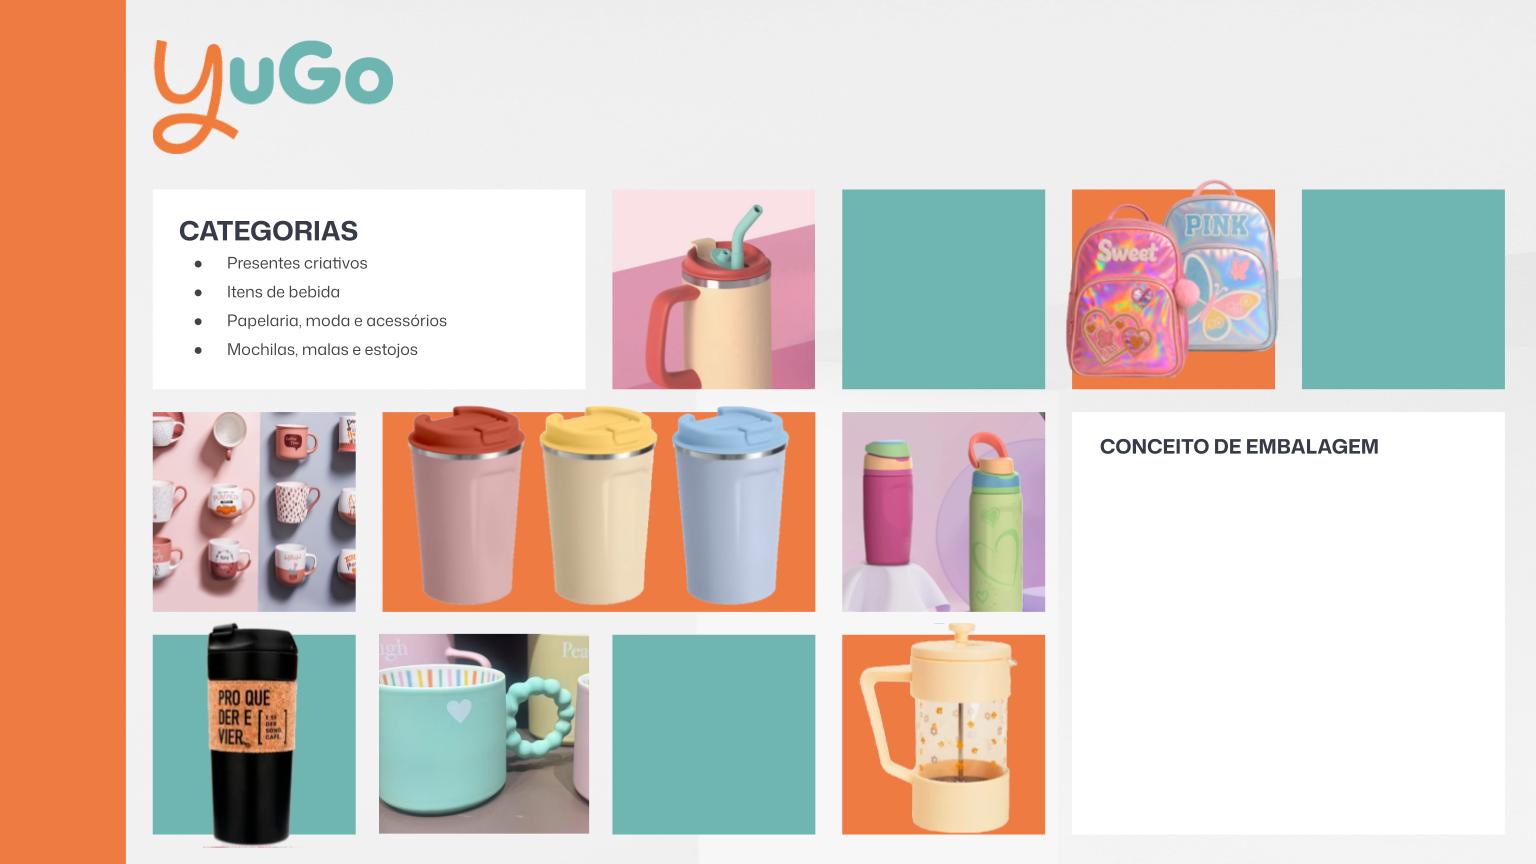
Task: Click the tumbler with teal straw image
Action: click(x=713, y=289)
